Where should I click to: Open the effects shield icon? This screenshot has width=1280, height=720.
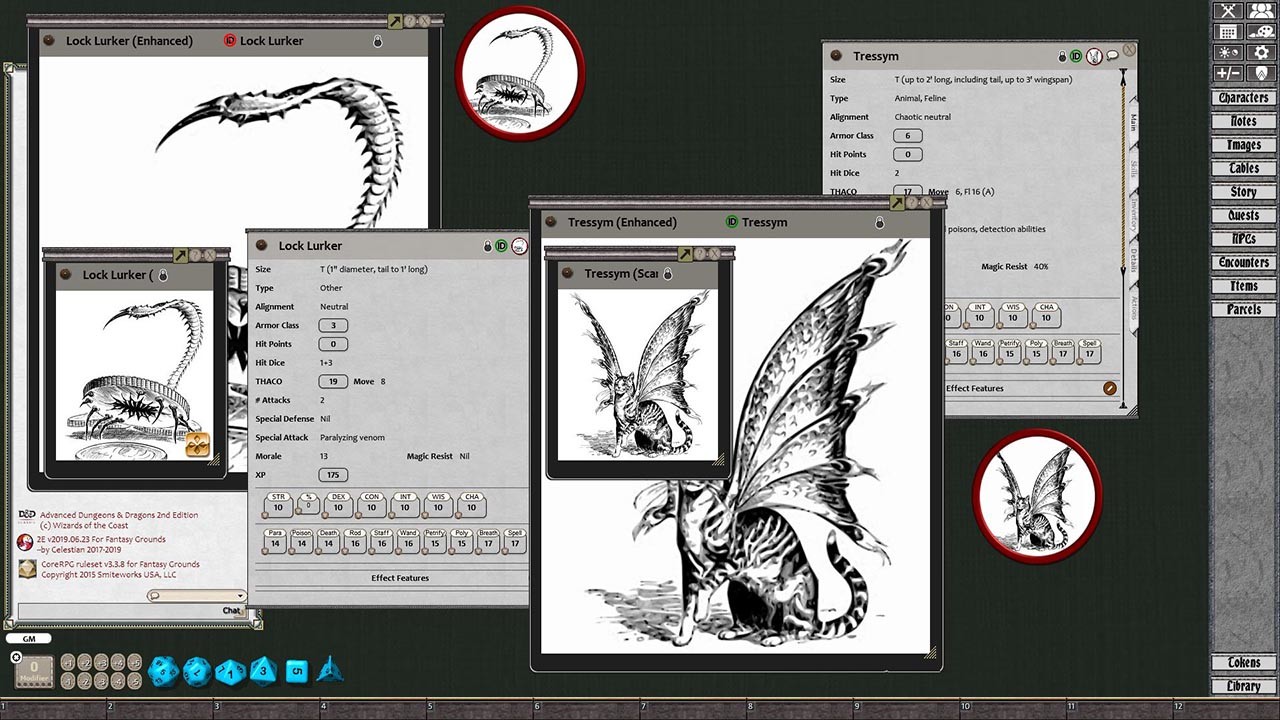[1261, 71]
